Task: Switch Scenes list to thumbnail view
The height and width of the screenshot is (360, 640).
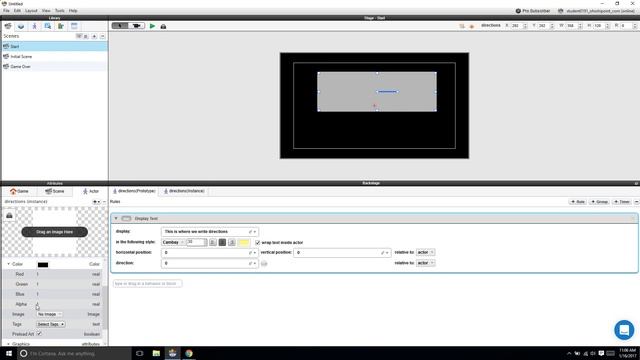Action: [x=79, y=36]
